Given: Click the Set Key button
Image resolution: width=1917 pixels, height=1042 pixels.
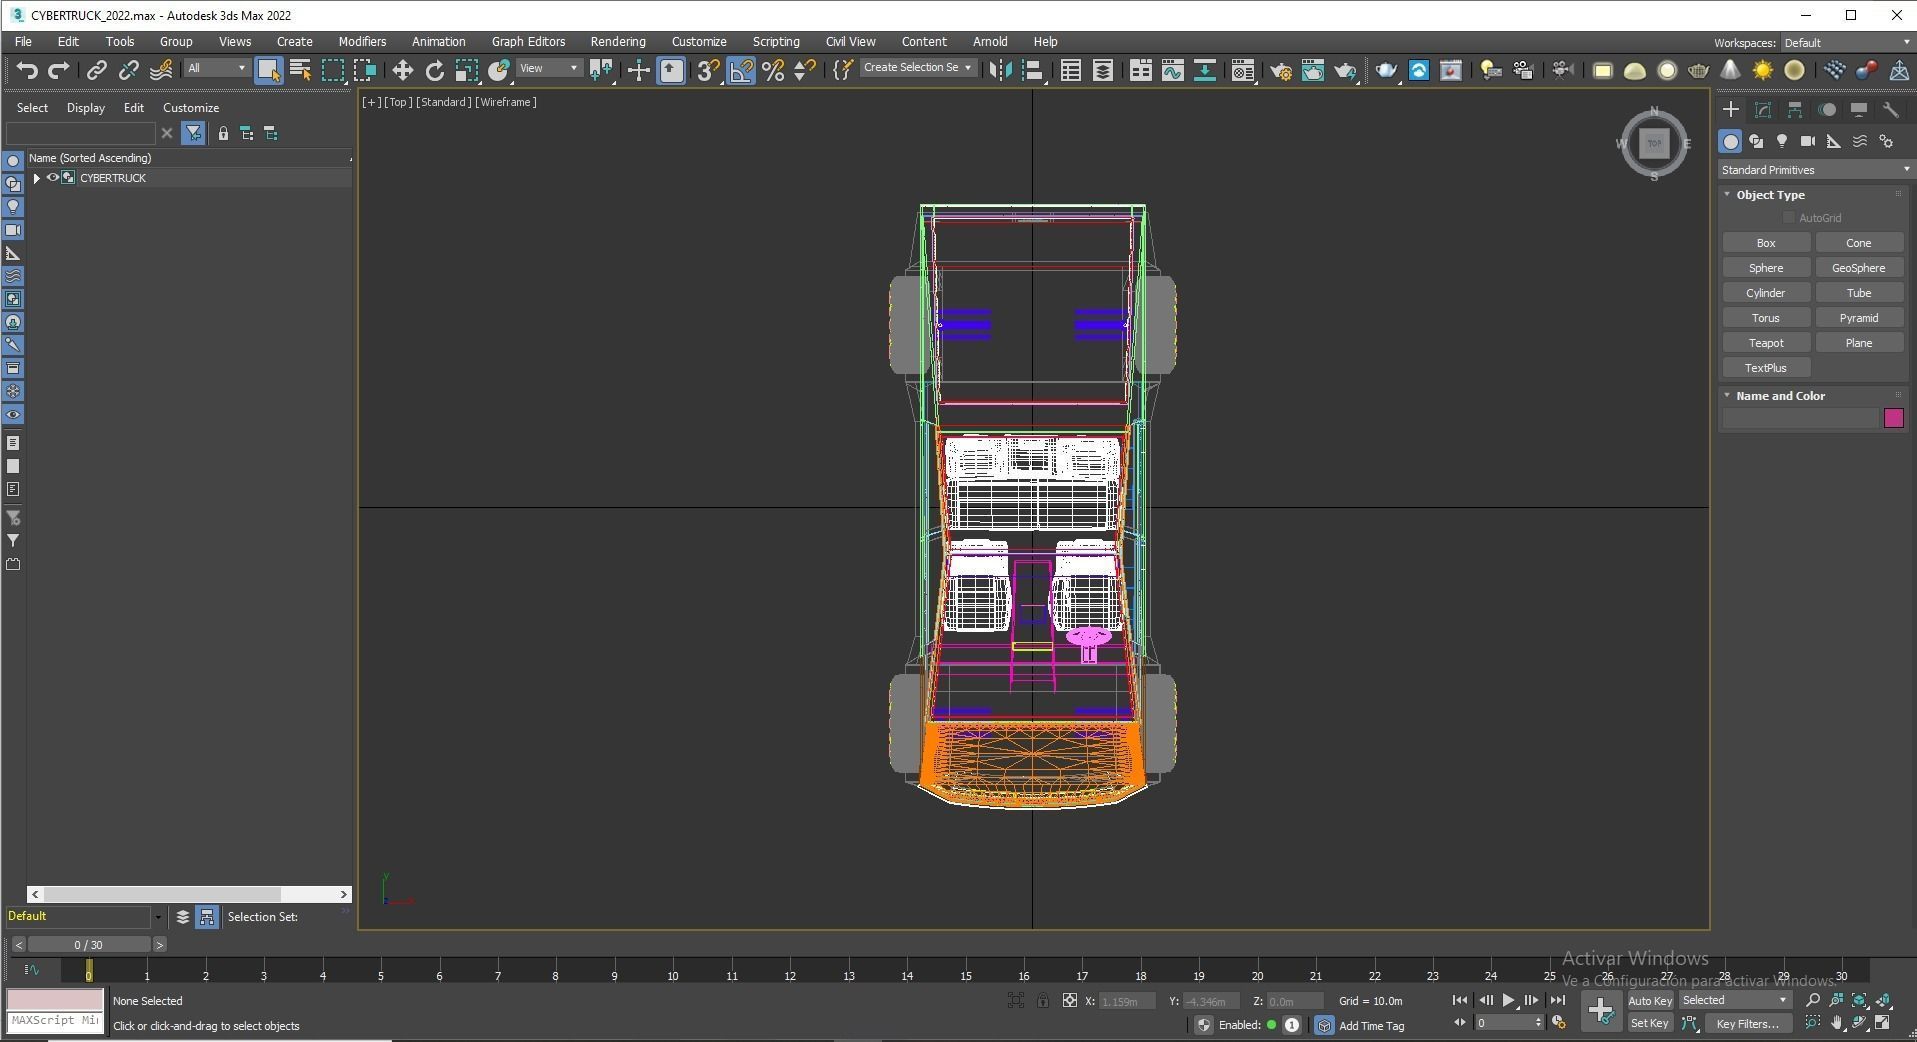Looking at the screenshot, I should (x=1650, y=1024).
